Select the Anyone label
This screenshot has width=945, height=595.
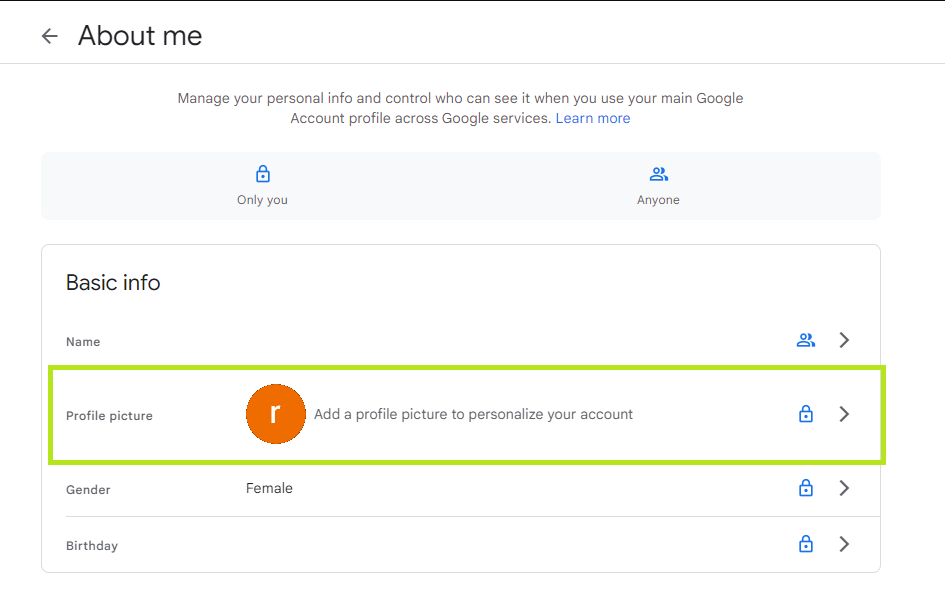point(658,200)
